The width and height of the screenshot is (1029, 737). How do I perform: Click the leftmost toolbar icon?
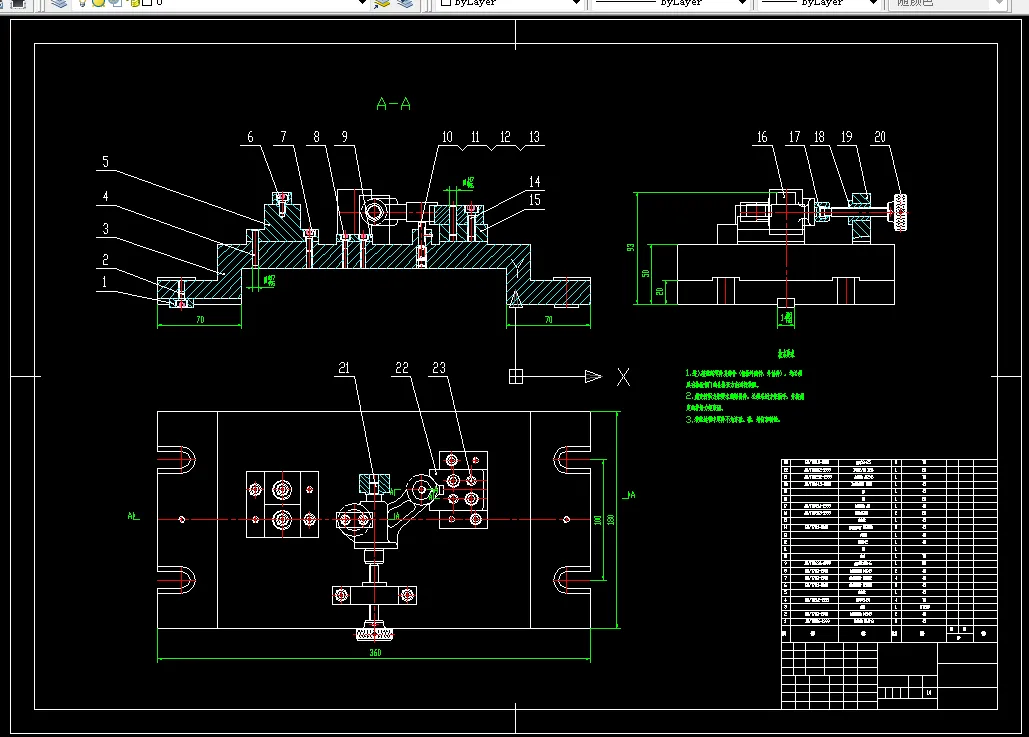(17, 3)
